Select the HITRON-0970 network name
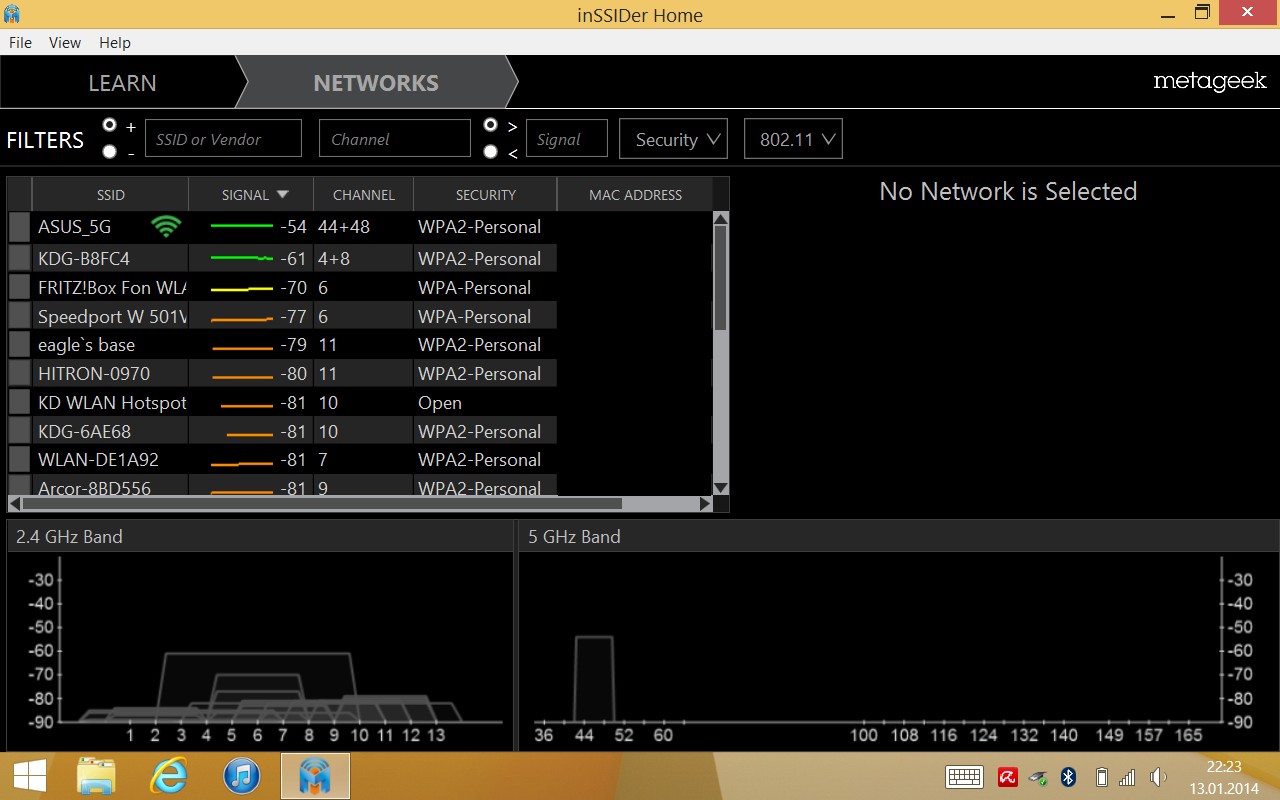 point(94,374)
